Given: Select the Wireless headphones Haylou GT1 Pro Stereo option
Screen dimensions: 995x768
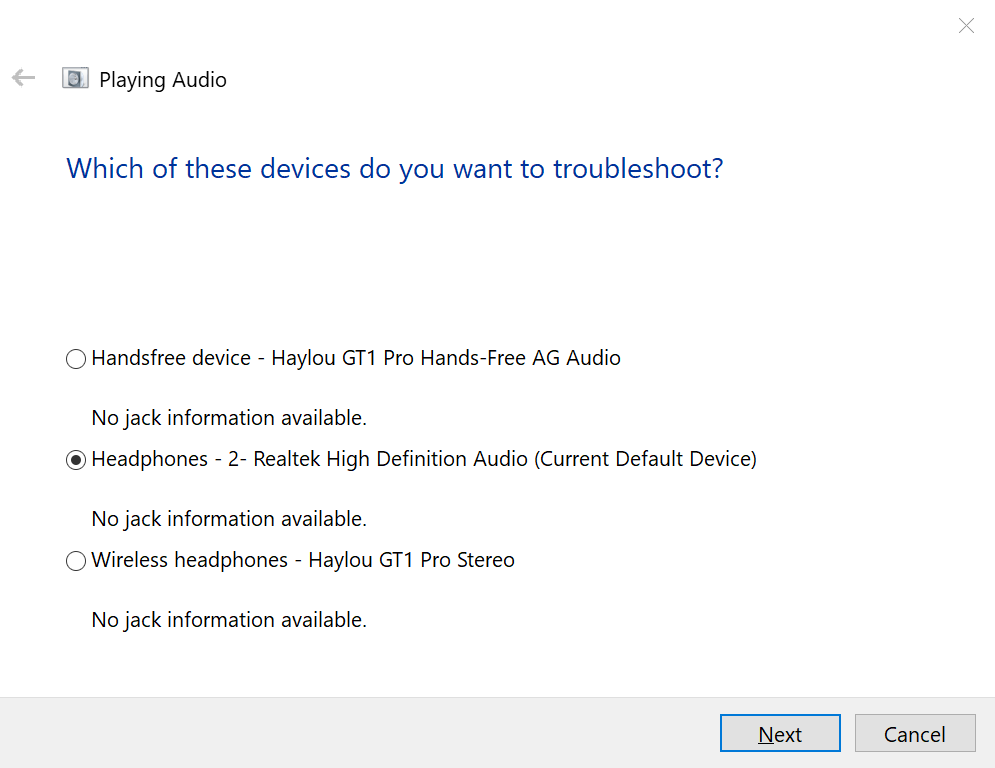Looking at the screenshot, I should click(x=75, y=560).
